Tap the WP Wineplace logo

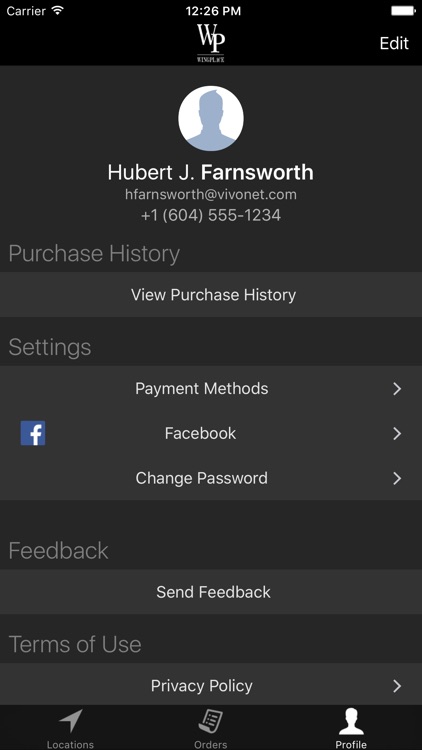[x=211, y=43]
